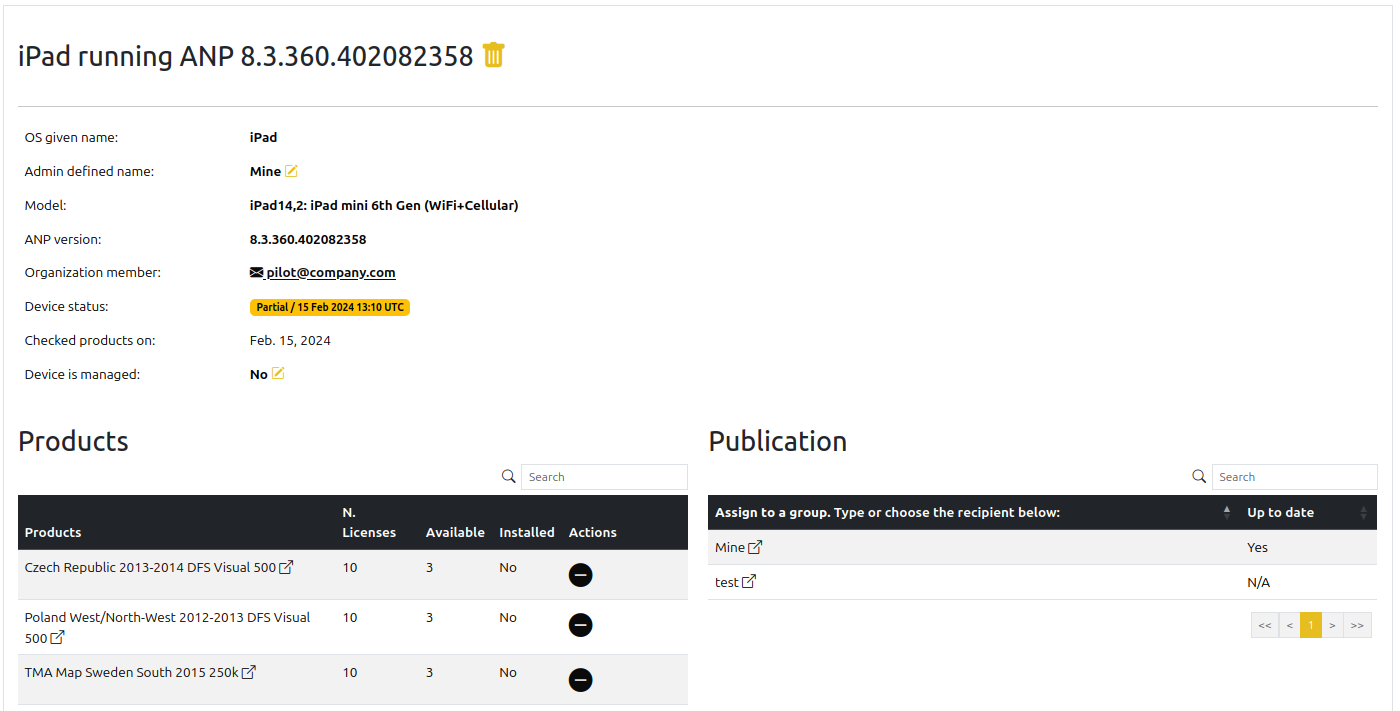Email pilot@company.com organization member link

pyautogui.click(x=331, y=272)
